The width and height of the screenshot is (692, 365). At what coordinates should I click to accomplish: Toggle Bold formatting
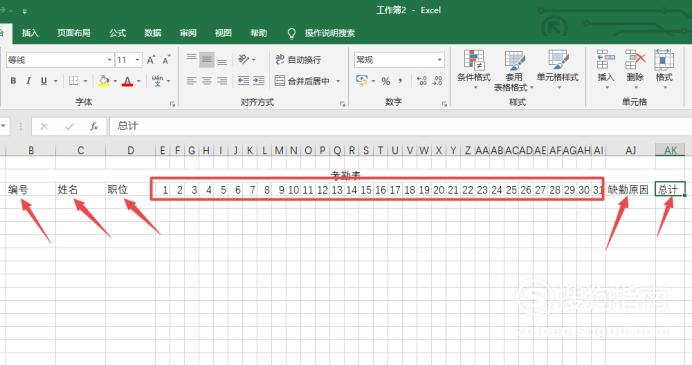(13, 81)
